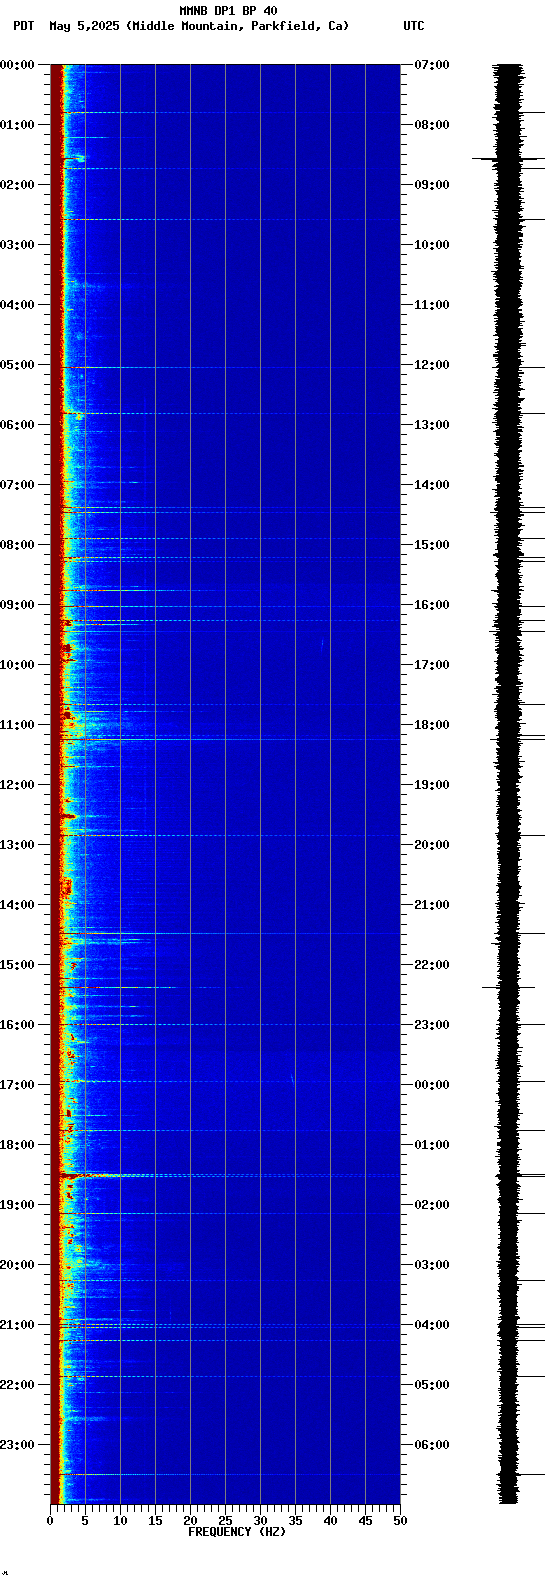Click the PDT time label 03:00
Image resolution: width=552 pixels, height=1584 pixels.
coord(17,245)
